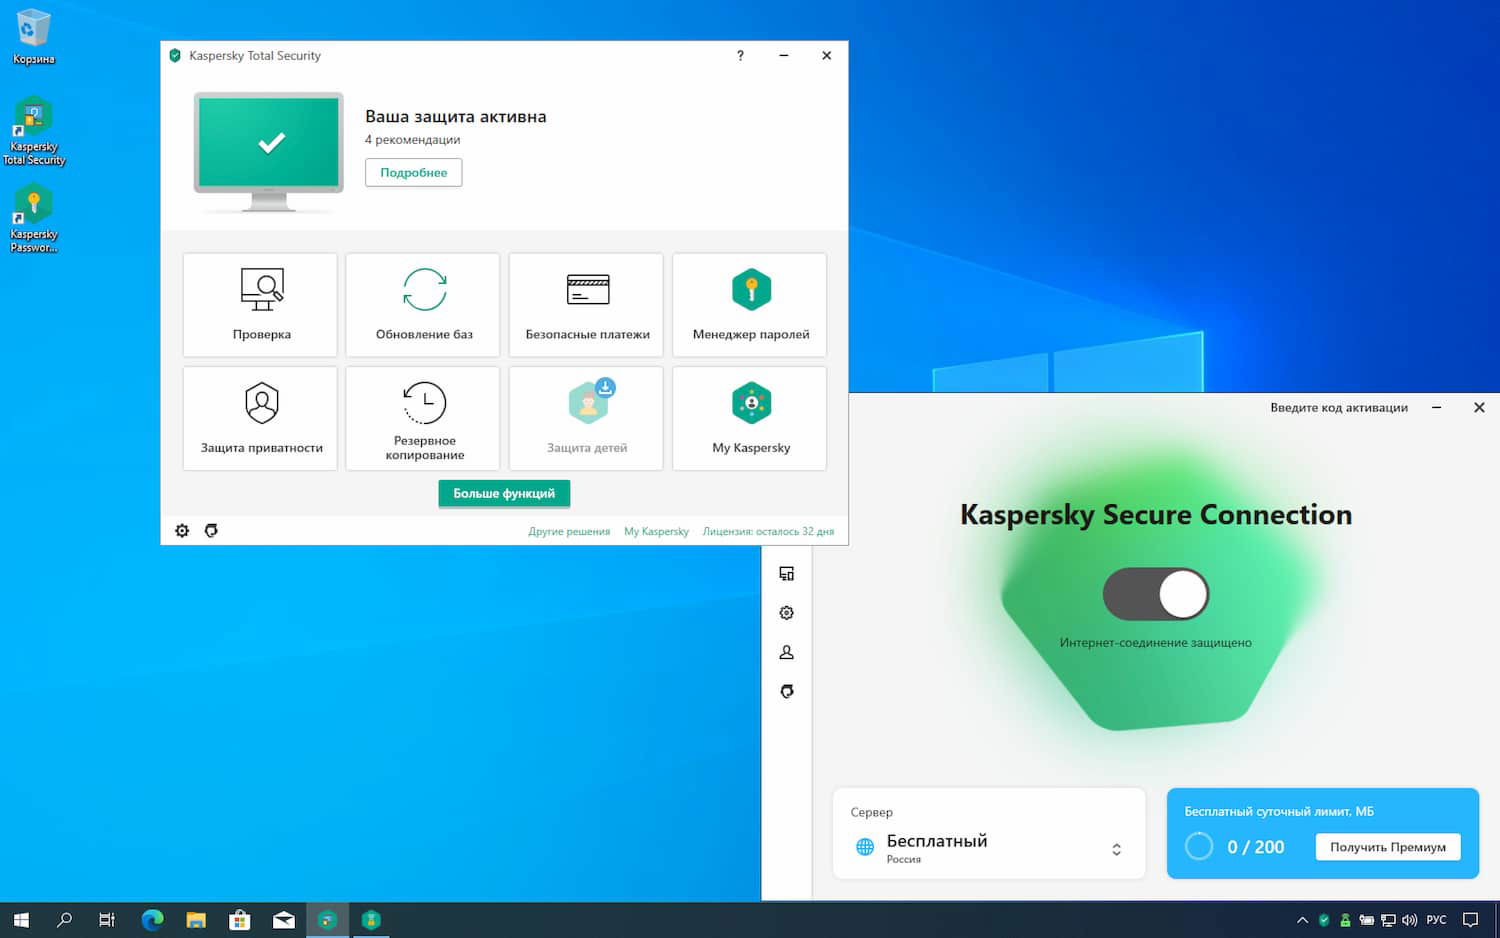
Task: Click the green monitor protection status image
Action: [x=269, y=152]
